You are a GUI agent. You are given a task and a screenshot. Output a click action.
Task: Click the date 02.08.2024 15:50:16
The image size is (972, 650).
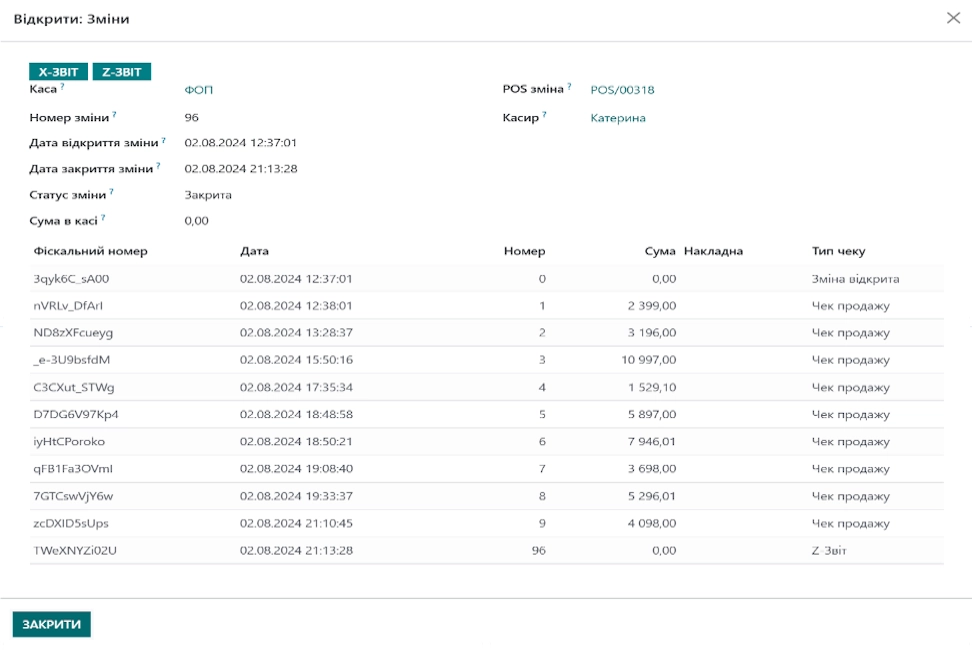(x=296, y=360)
